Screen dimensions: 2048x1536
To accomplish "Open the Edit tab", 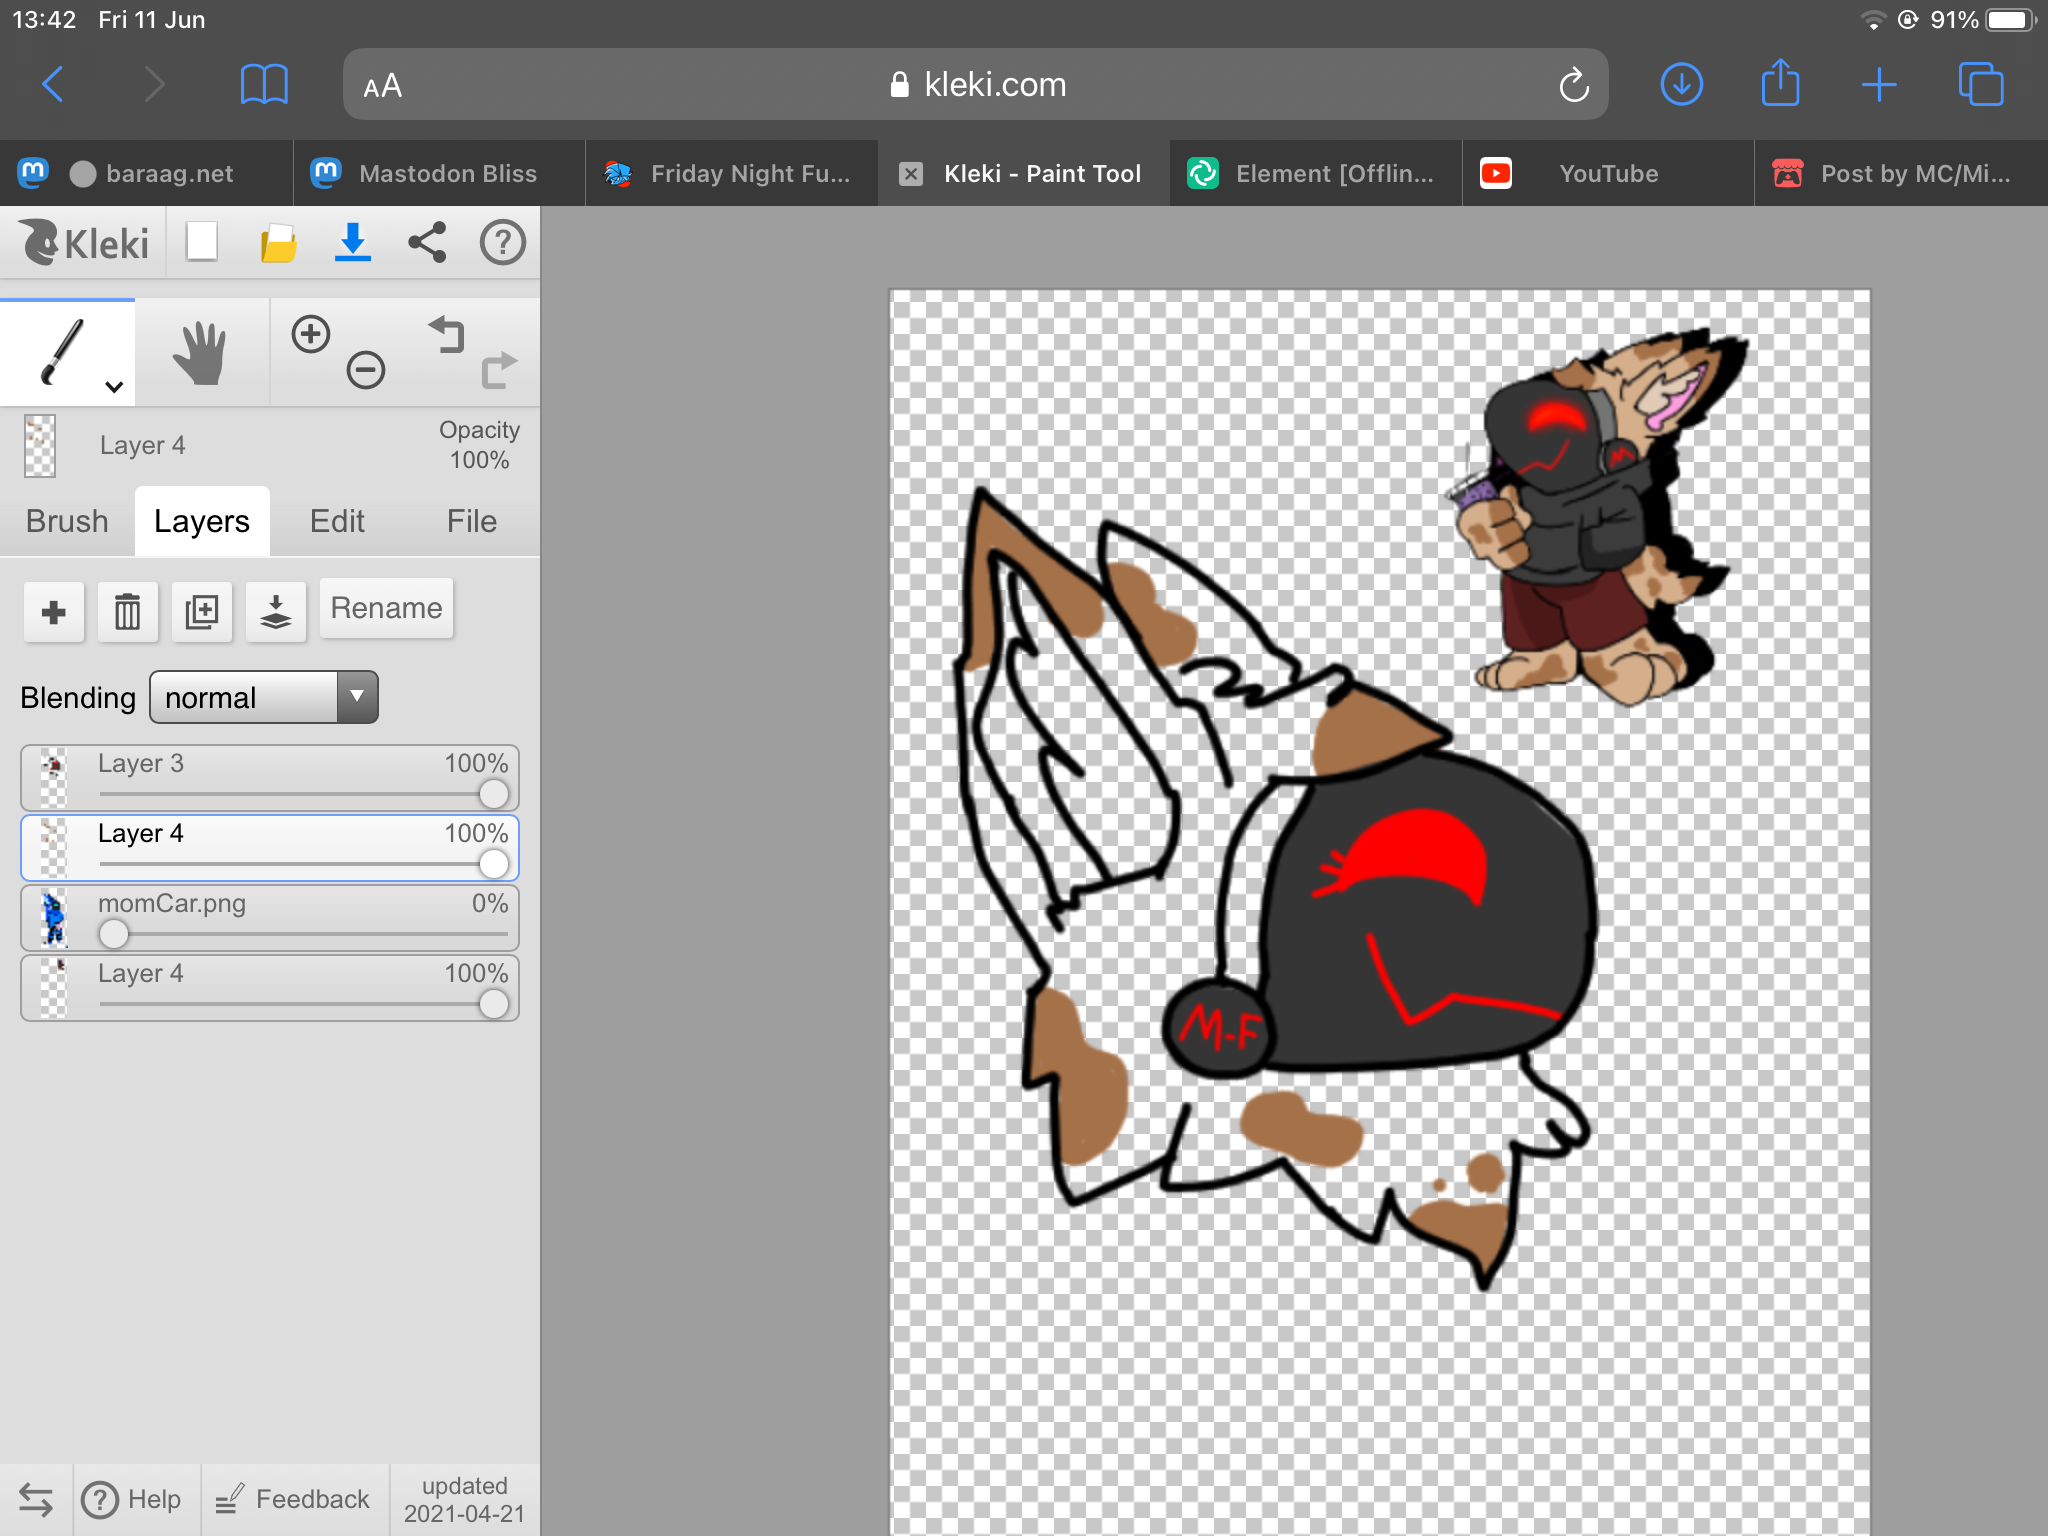I will click(x=337, y=521).
